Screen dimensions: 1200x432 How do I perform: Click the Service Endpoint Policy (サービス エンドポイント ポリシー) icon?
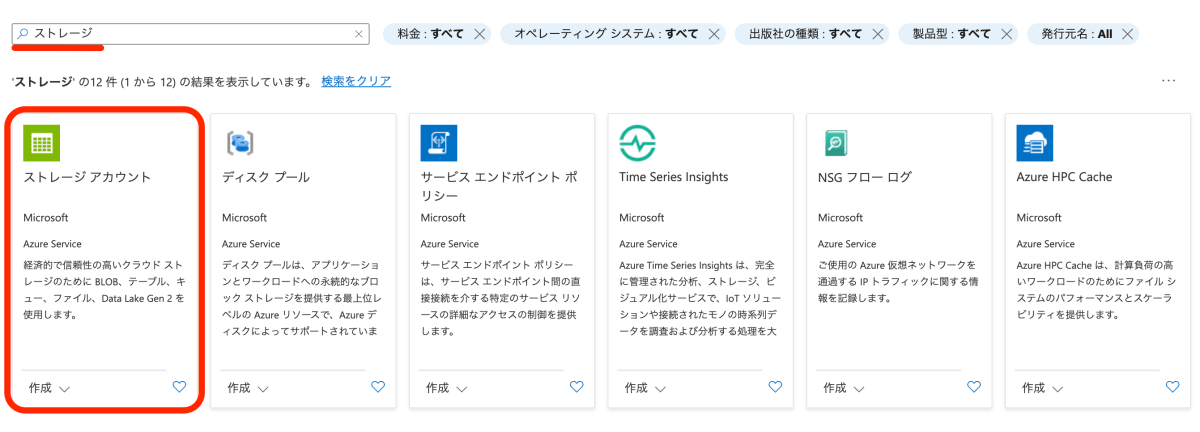point(439,143)
